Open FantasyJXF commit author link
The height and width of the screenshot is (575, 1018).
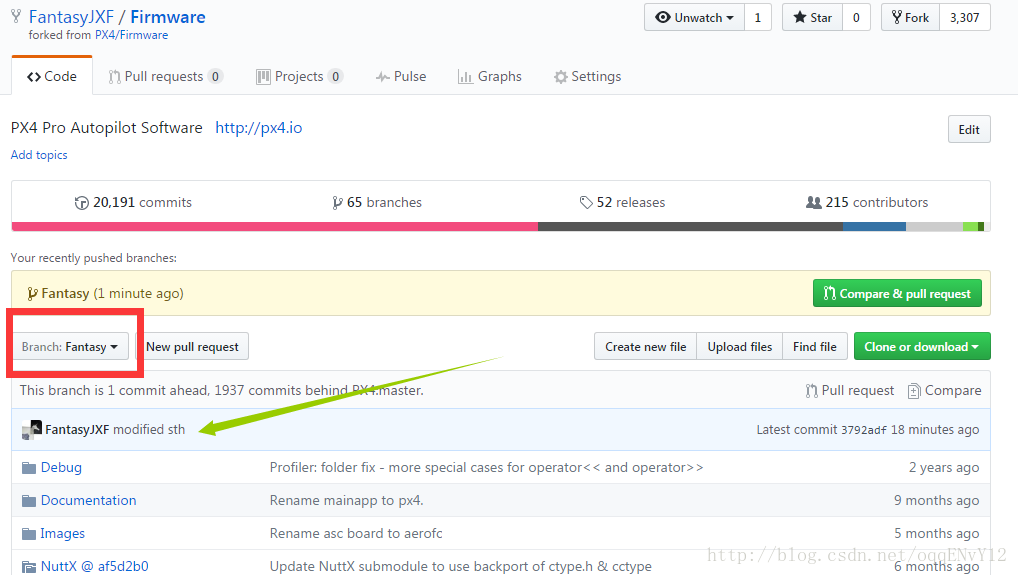pyautogui.click(x=77, y=430)
